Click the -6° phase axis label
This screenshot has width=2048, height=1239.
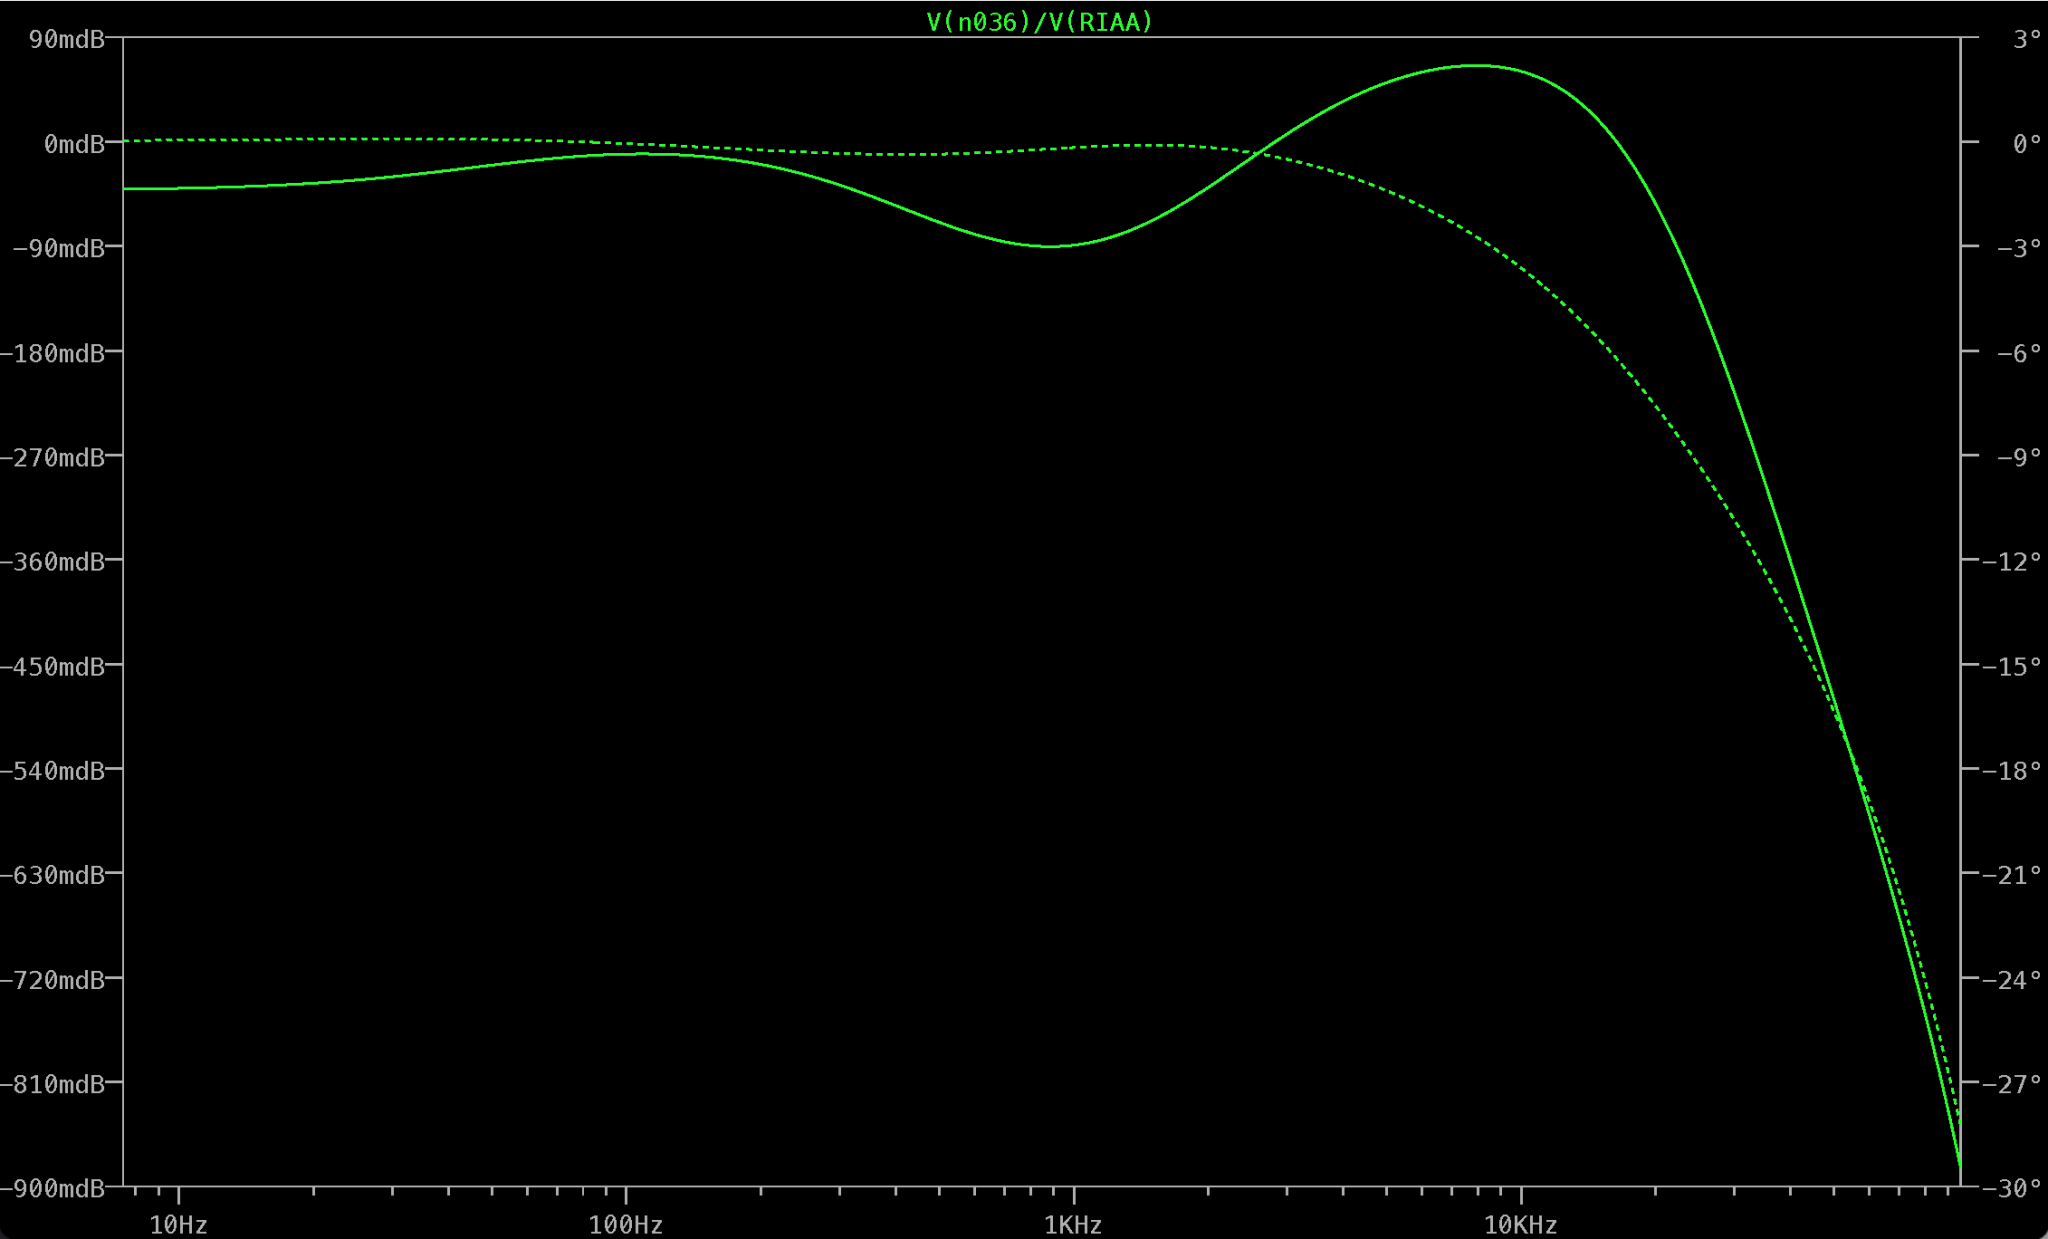click(x=2019, y=353)
